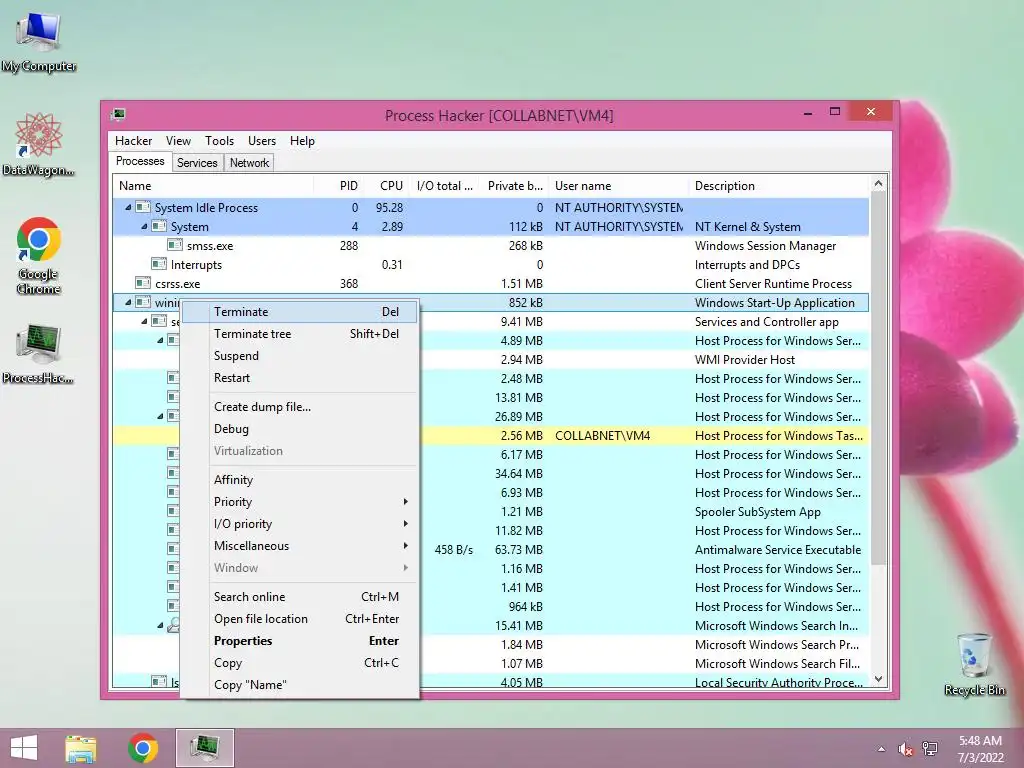
Task: Click the System Idle Process icon
Action: click(x=143, y=207)
